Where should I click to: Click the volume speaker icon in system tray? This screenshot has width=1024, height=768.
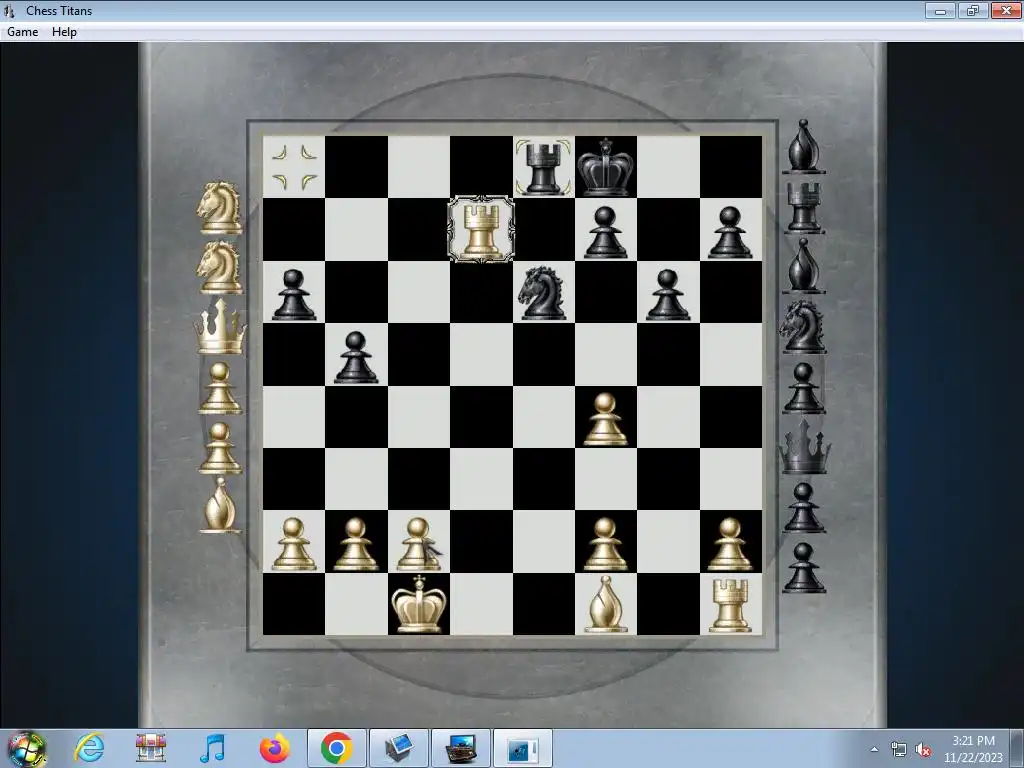[x=923, y=750]
